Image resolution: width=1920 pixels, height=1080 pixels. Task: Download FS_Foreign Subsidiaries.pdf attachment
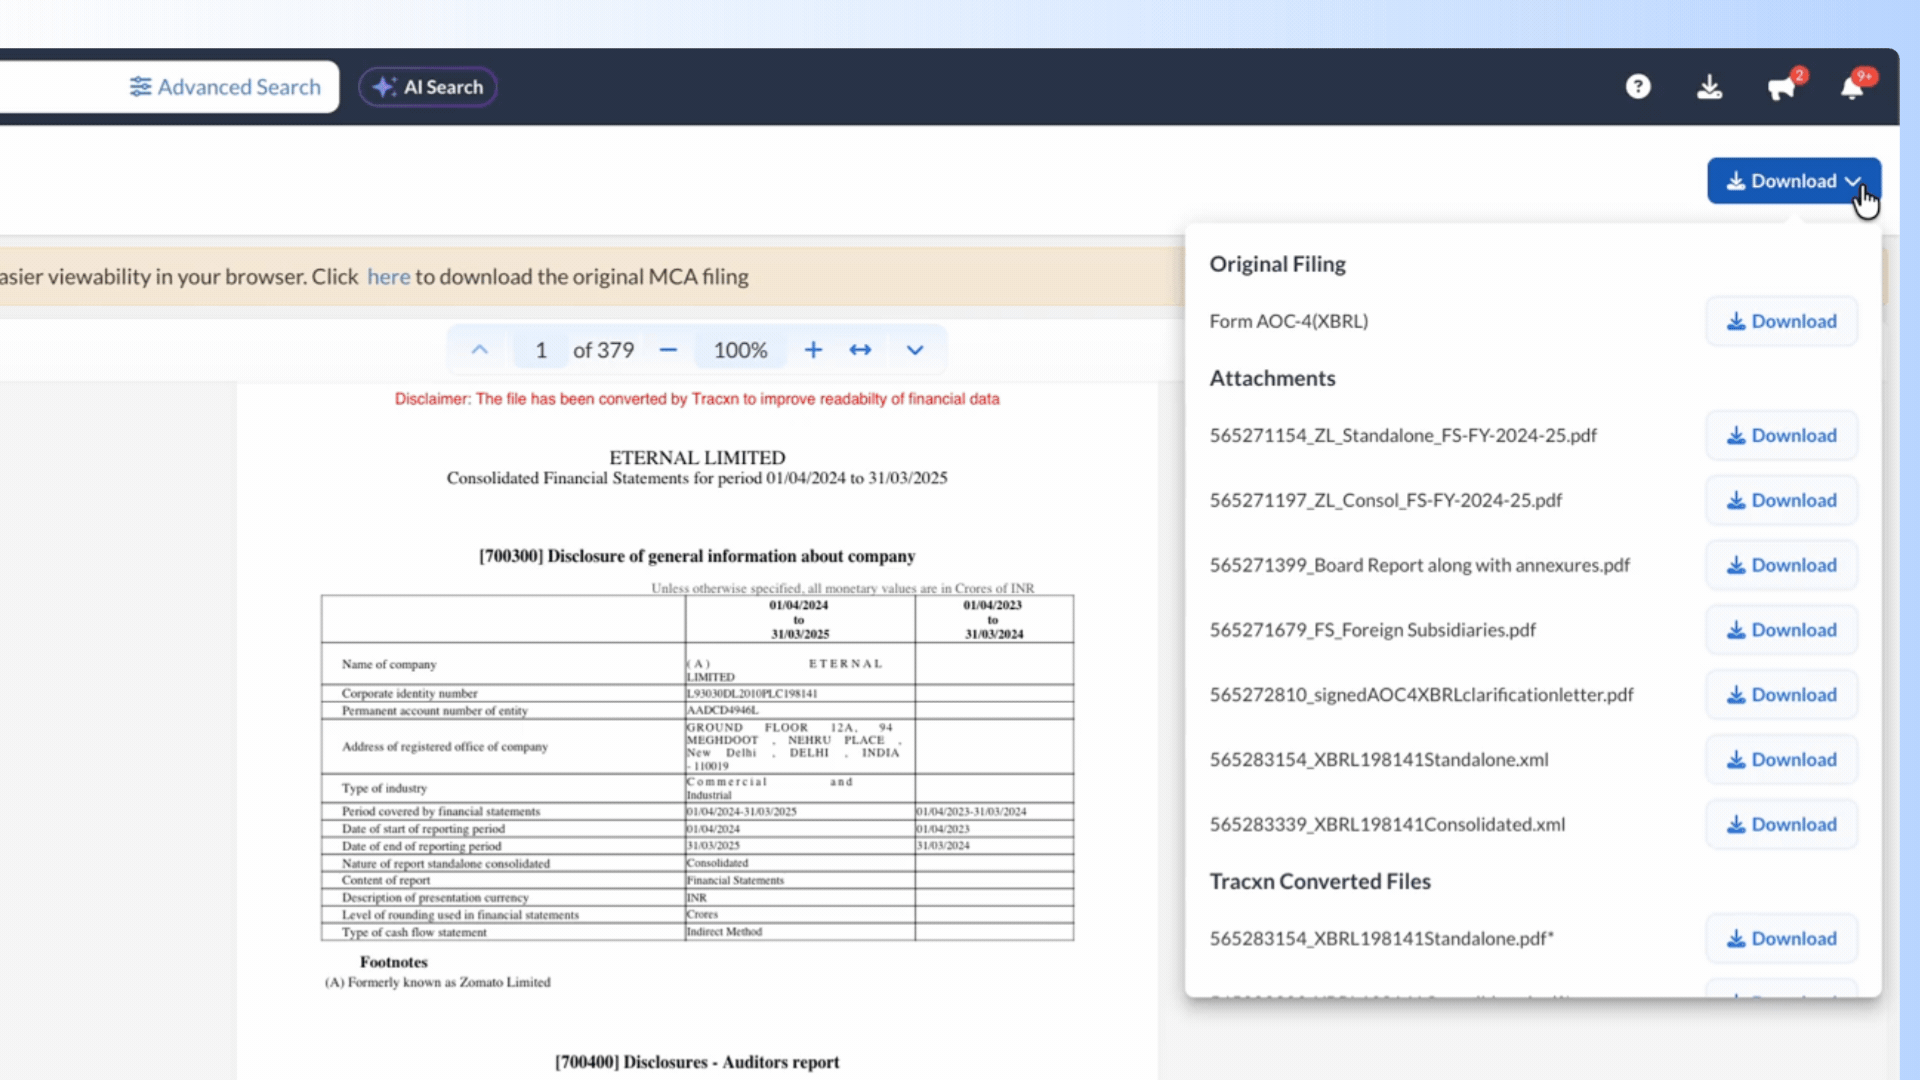1781,630
